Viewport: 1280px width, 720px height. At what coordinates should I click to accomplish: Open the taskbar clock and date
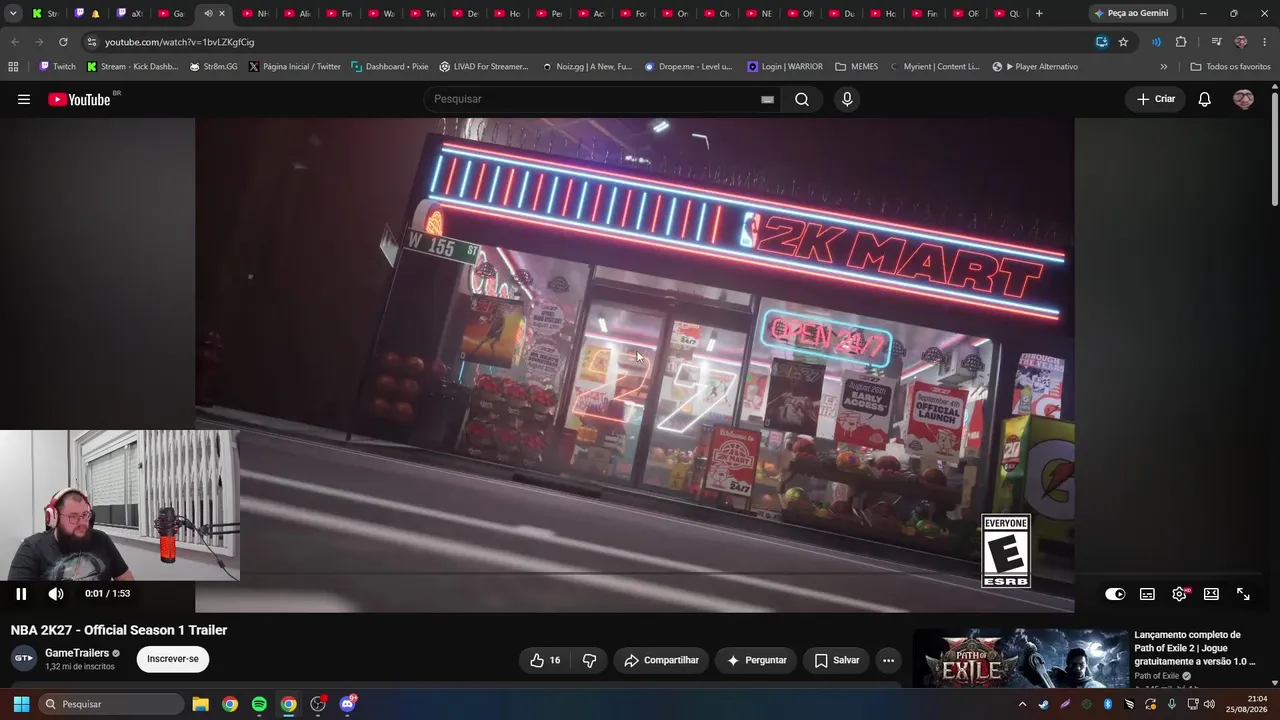1246,704
